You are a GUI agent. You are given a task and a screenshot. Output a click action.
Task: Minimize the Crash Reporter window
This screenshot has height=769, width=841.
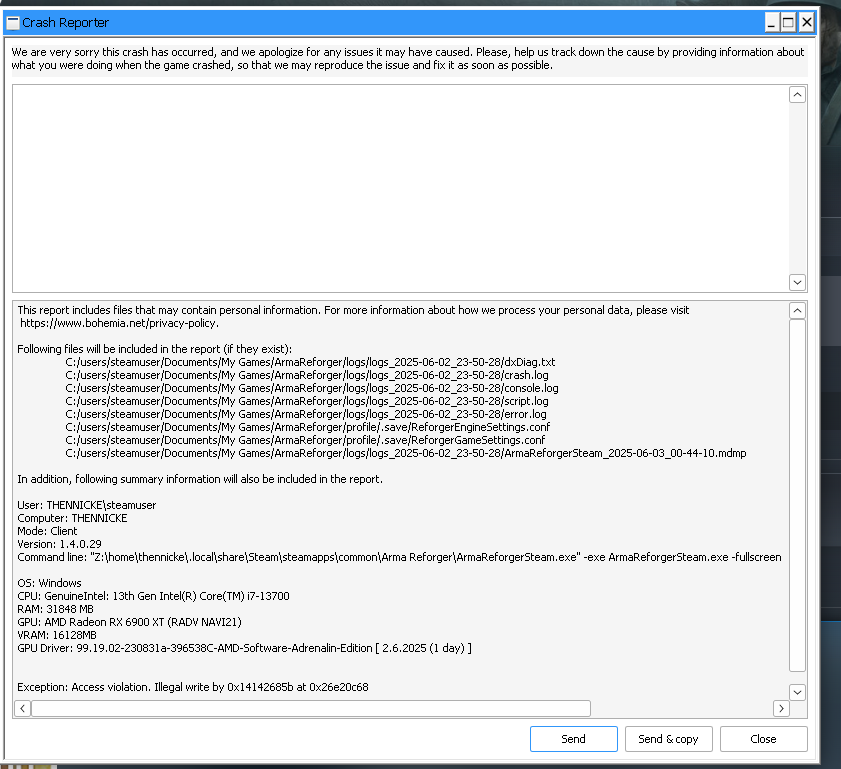771,23
